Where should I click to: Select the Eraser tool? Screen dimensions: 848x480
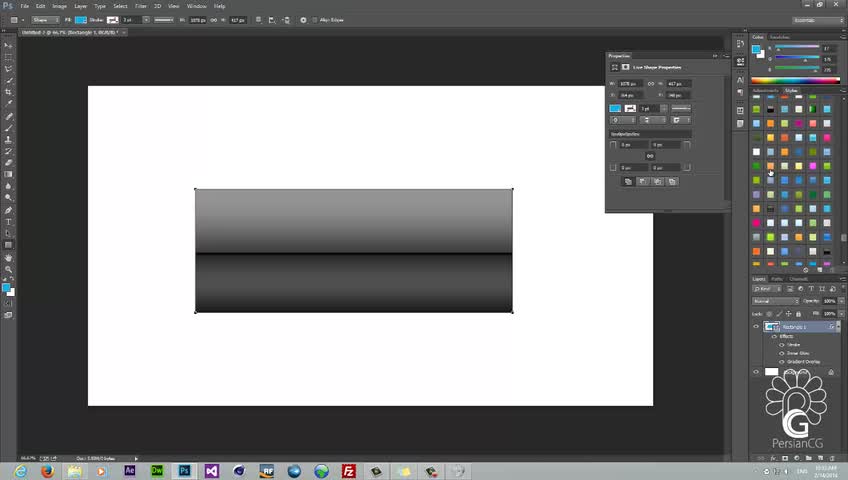(8, 163)
